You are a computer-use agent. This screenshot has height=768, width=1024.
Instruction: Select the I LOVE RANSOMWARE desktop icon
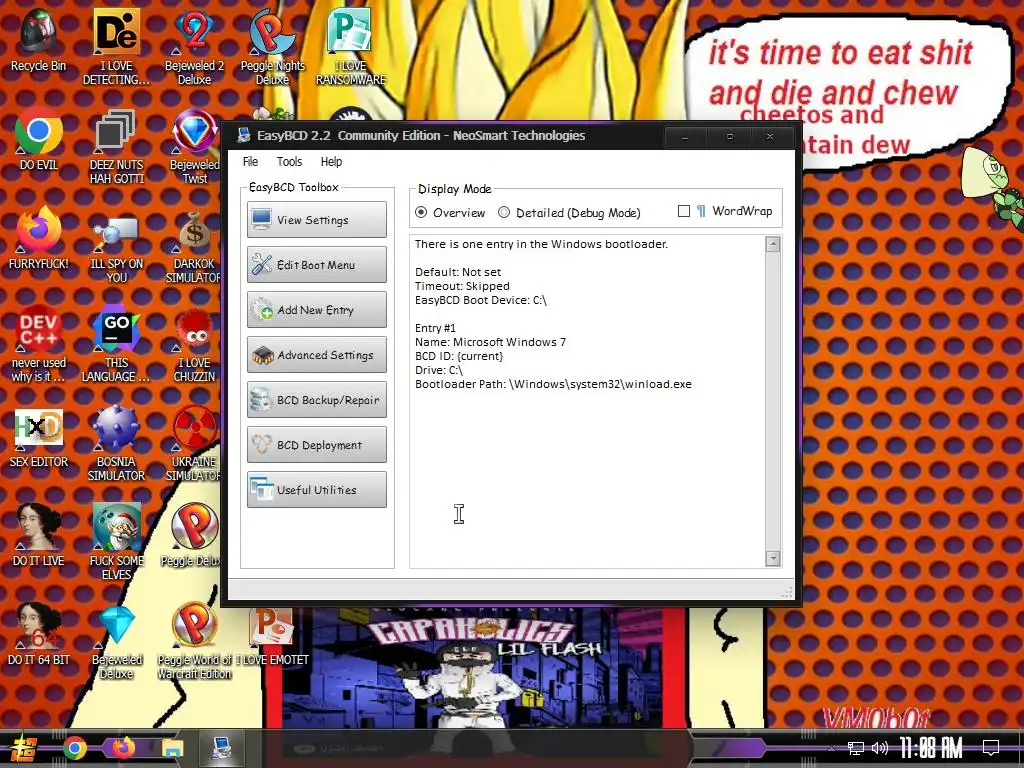pos(351,47)
